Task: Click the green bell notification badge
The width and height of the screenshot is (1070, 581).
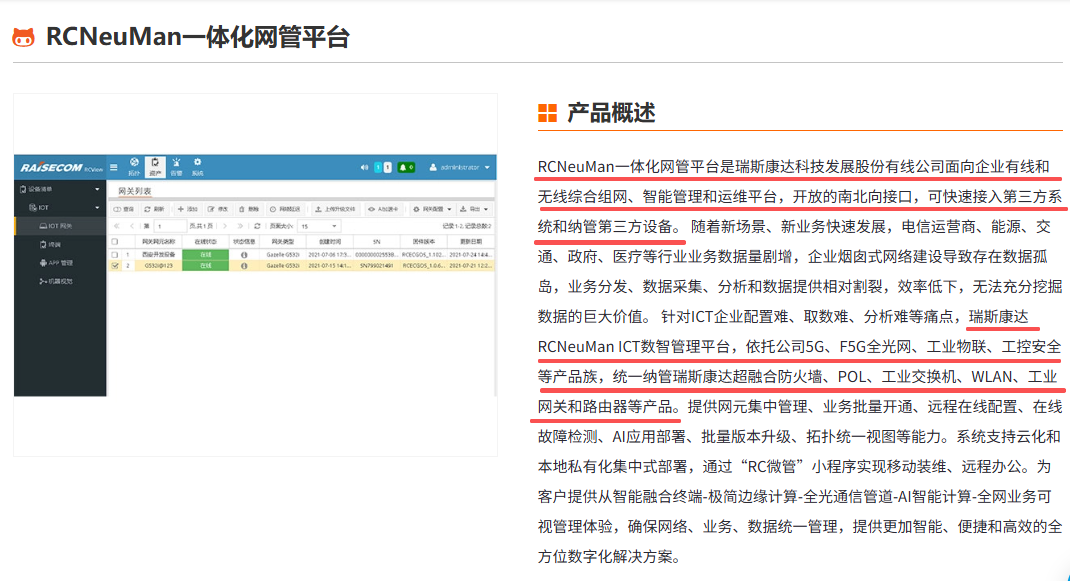Action: pyautogui.click(x=406, y=167)
